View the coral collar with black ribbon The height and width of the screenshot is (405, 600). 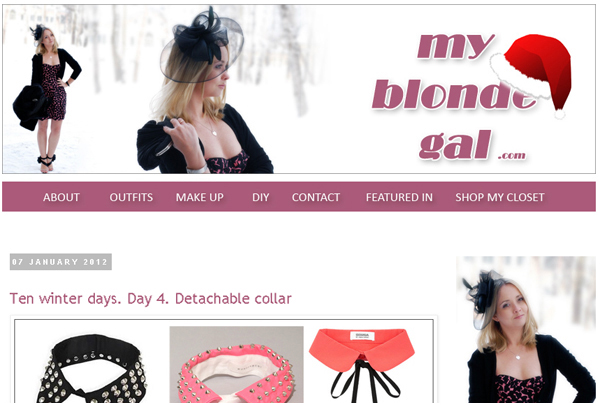[x=362, y=363]
